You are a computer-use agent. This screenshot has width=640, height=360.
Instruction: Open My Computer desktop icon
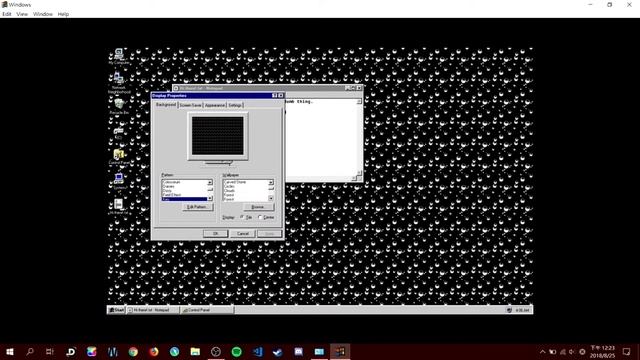(x=119, y=56)
